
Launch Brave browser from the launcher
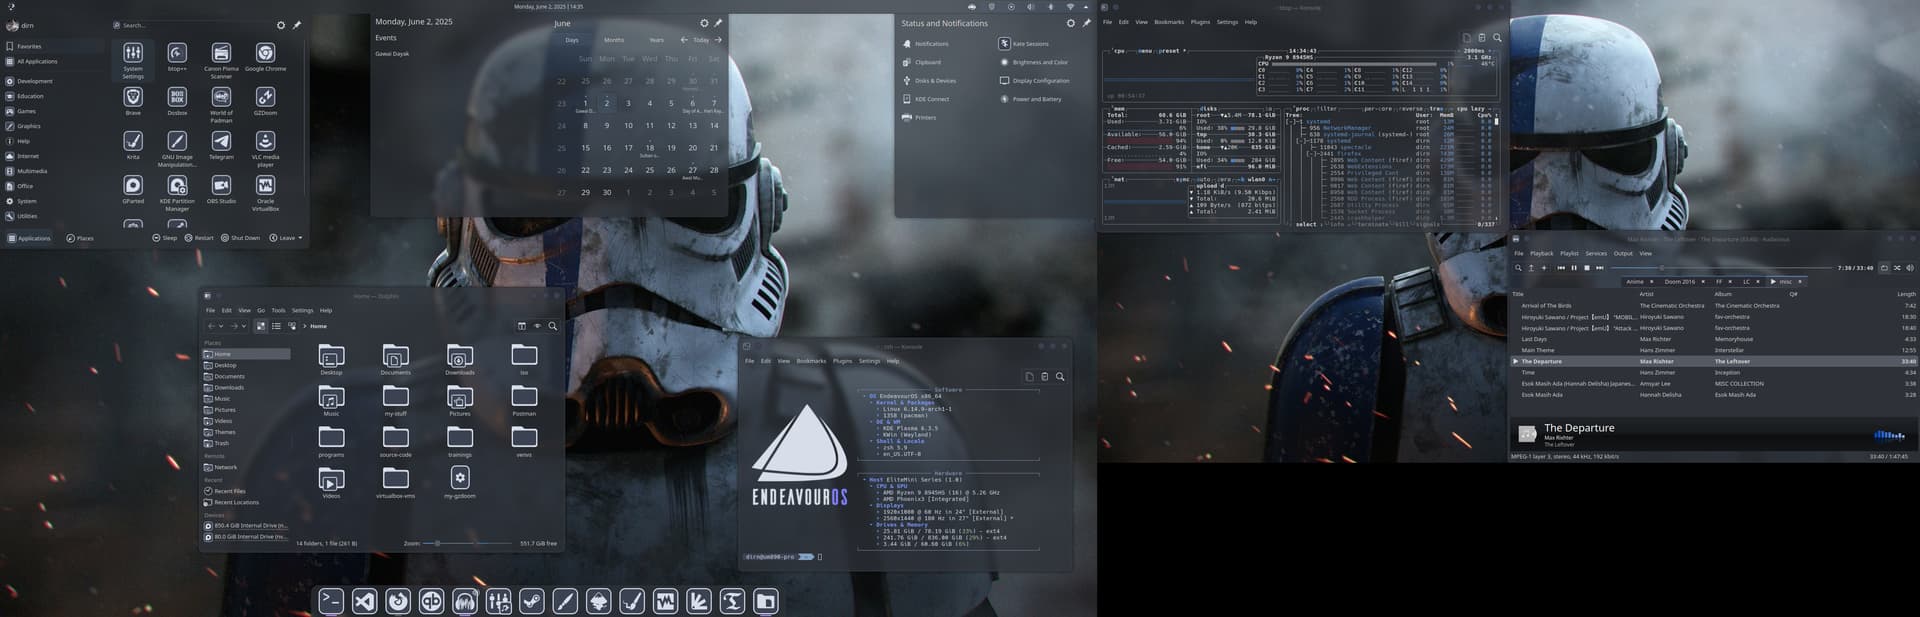pyautogui.click(x=133, y=101)
